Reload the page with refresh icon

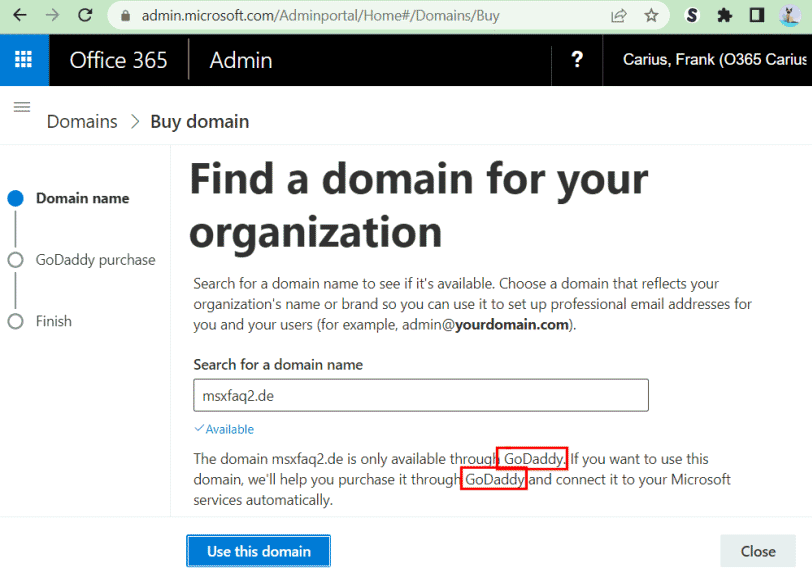tap(85, 16)
